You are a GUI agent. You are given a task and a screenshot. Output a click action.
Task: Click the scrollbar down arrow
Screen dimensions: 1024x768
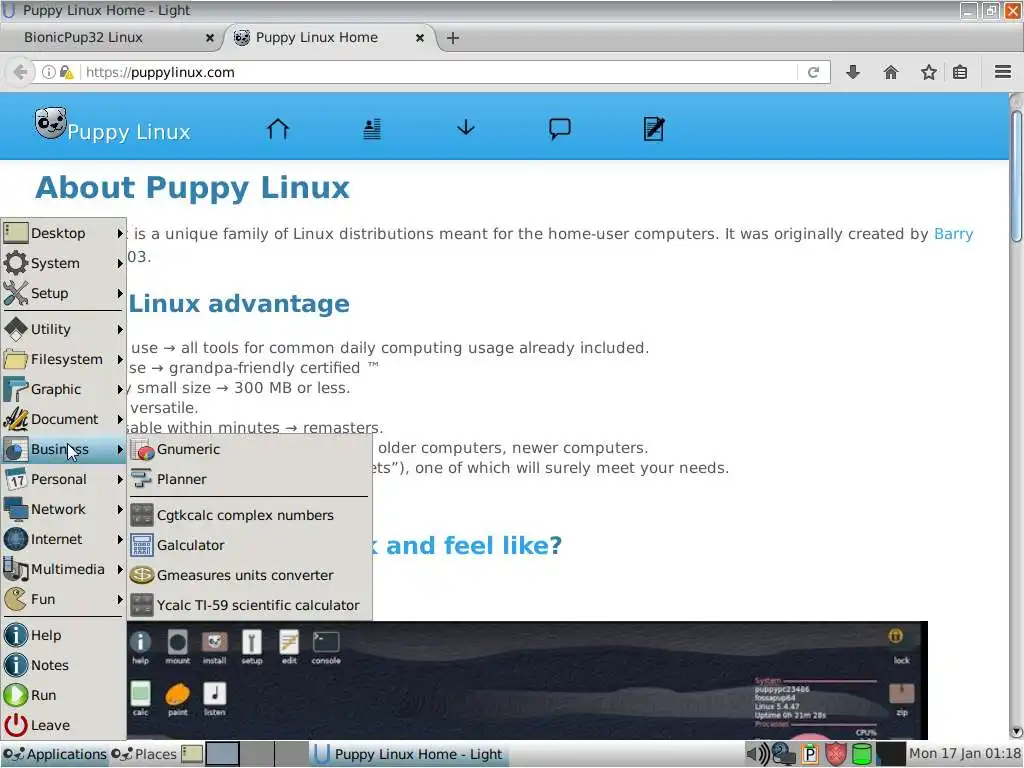(1016, 731)
